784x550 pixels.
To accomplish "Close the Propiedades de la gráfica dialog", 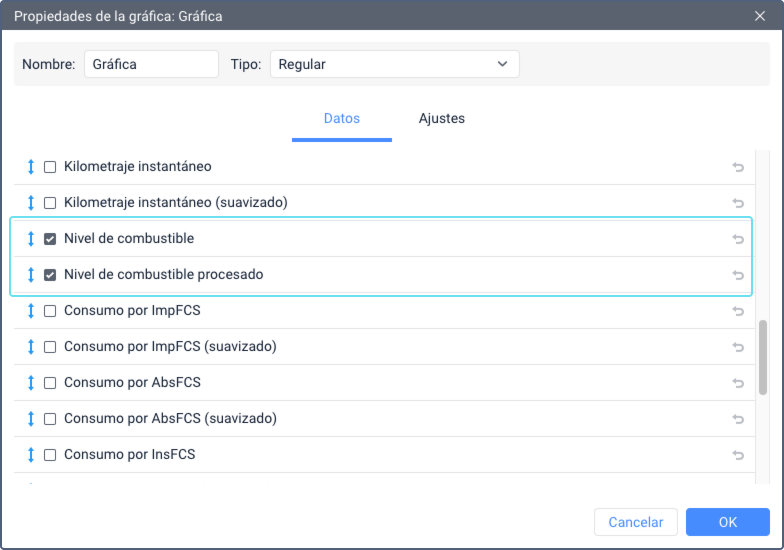I will (x=760, y=15).
